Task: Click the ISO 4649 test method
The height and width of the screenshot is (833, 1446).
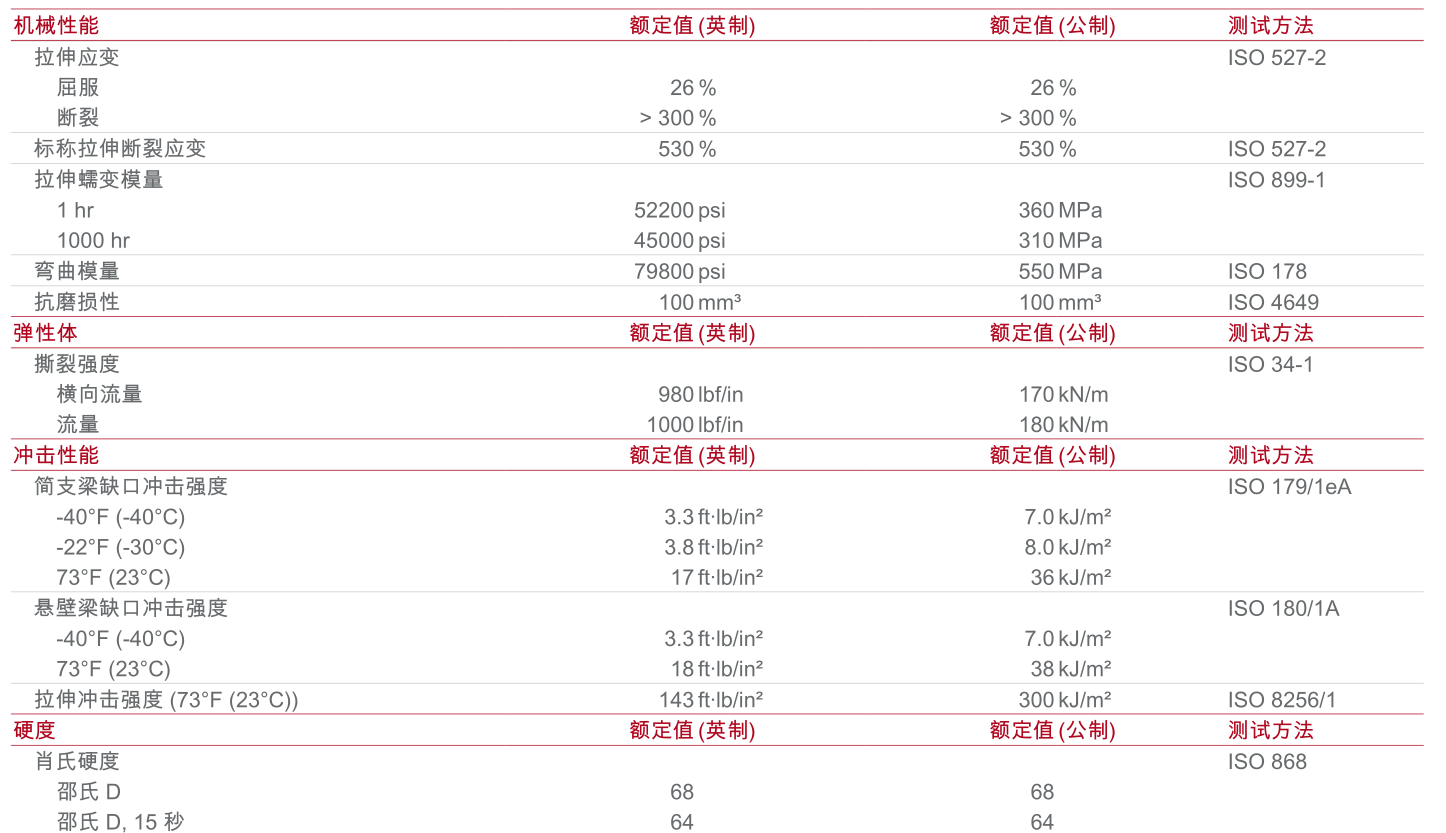Action: 1273,302
